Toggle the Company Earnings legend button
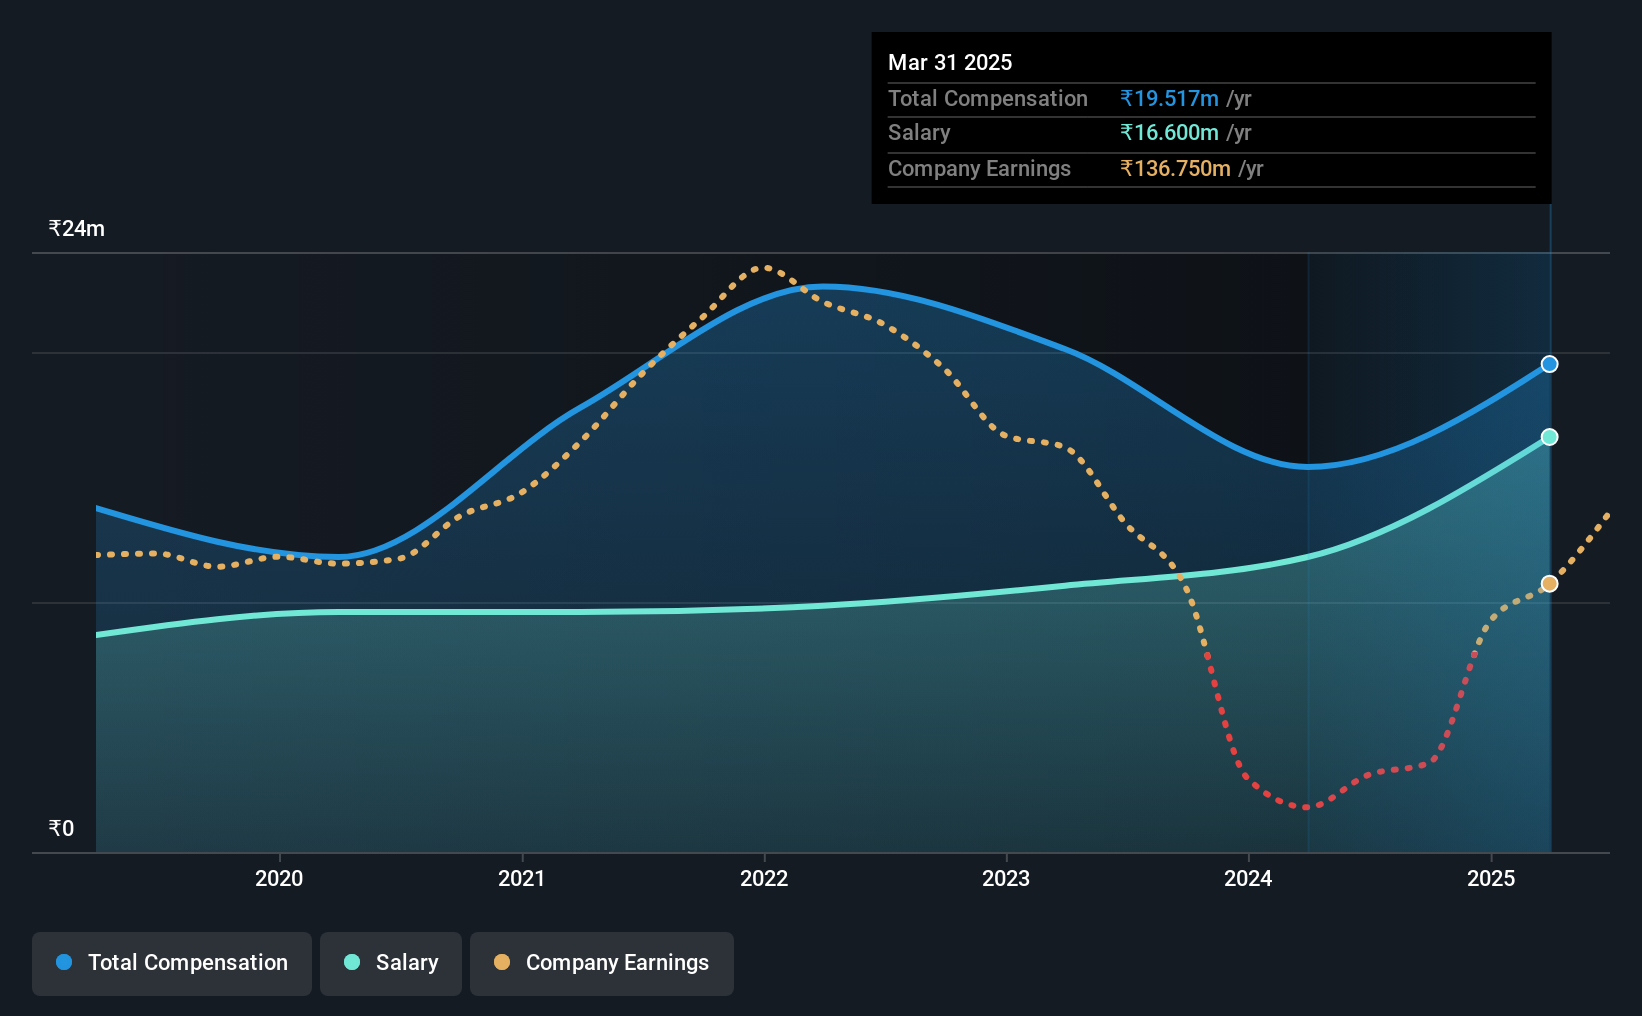Screen dimensions: 1642x1016 (602, 963)
